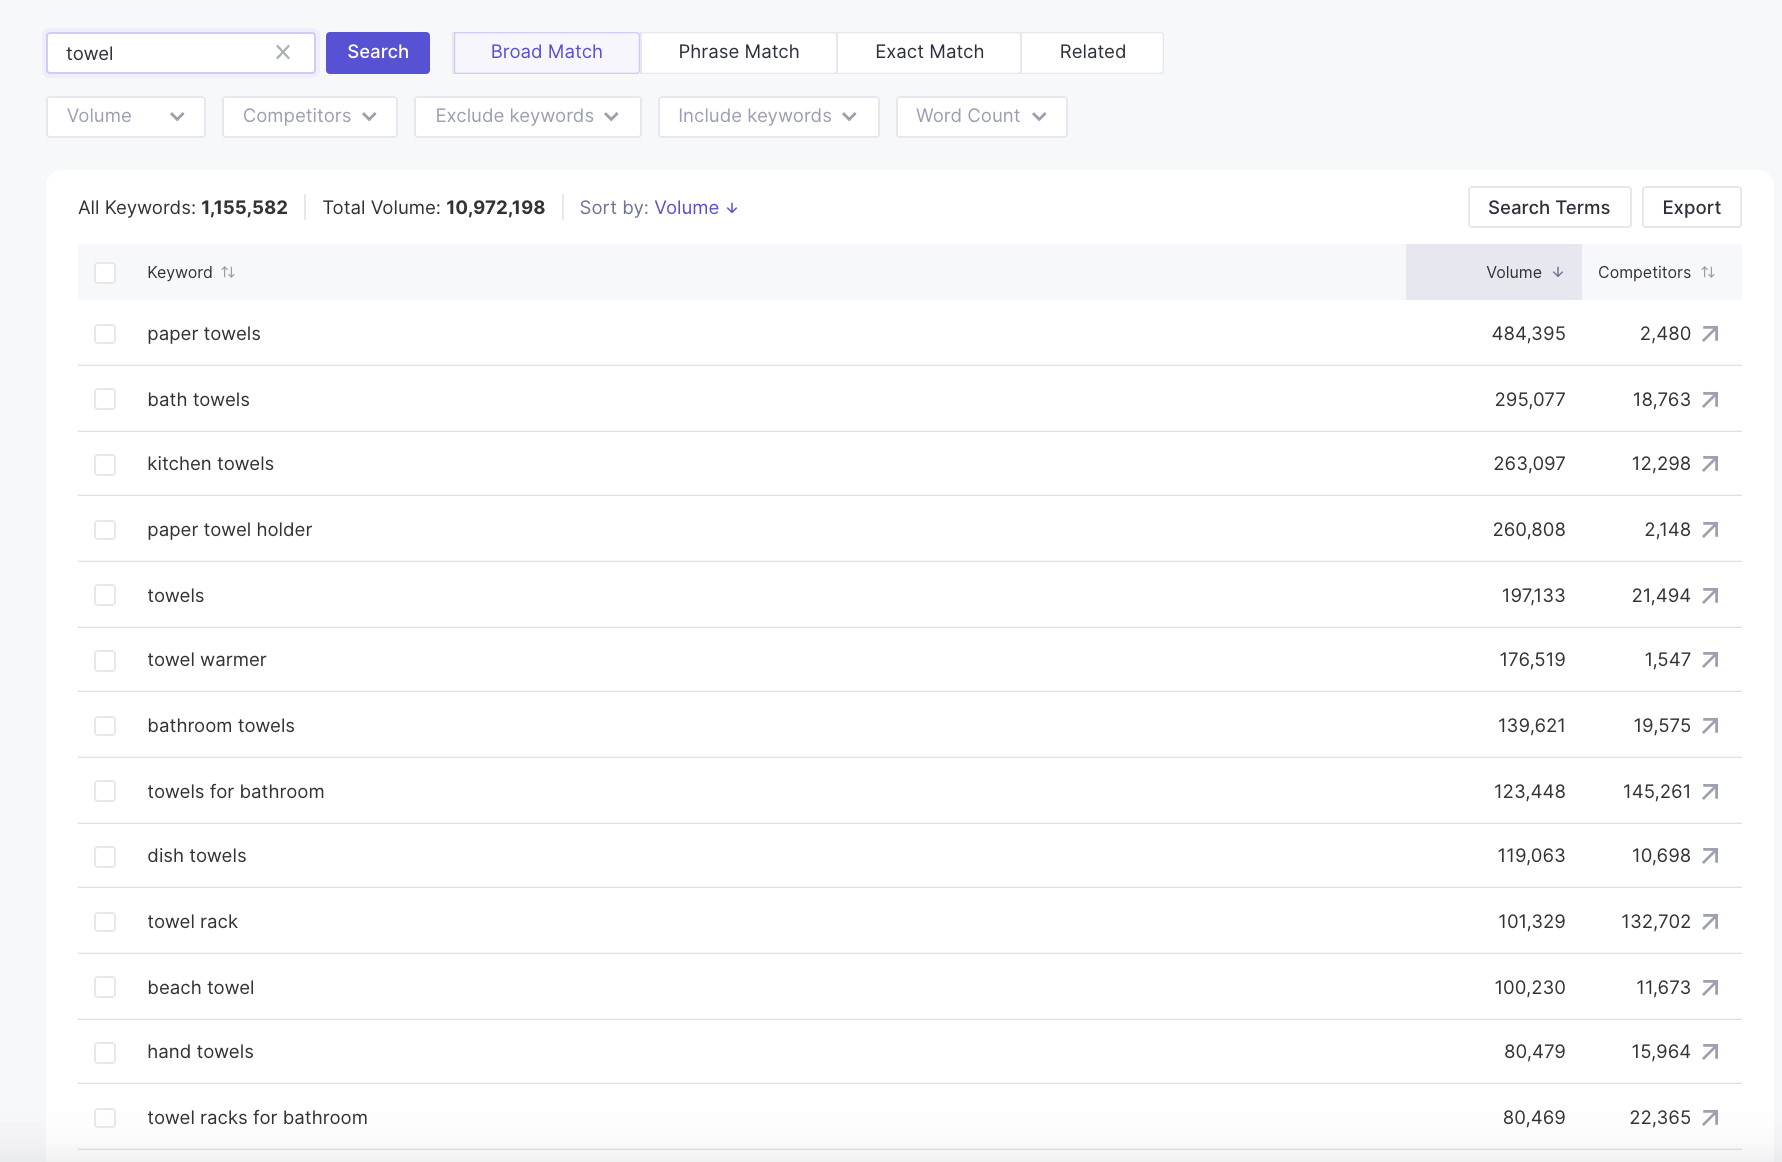1782x1162 pixels.
Task: Click arrow icon beside towel warmer competitors
Action: point(1710,660)
